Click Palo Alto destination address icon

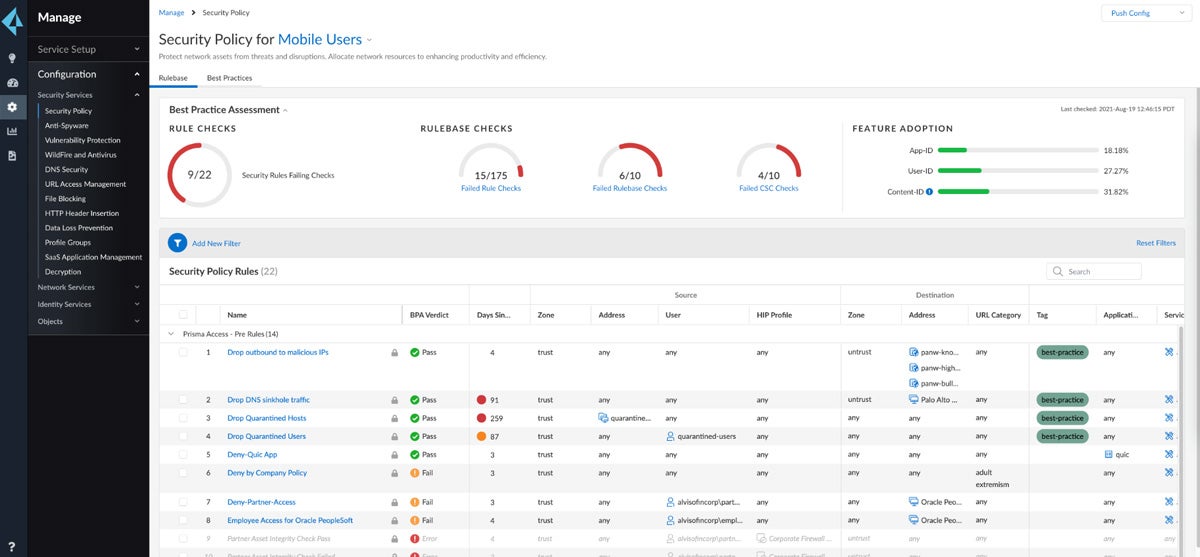click(x=913, y=400)
